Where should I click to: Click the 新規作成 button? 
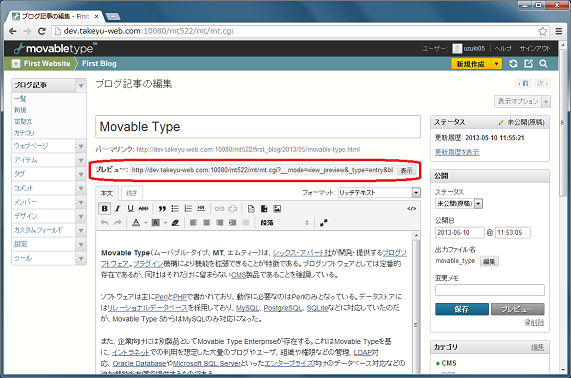(x=471, y=64)
